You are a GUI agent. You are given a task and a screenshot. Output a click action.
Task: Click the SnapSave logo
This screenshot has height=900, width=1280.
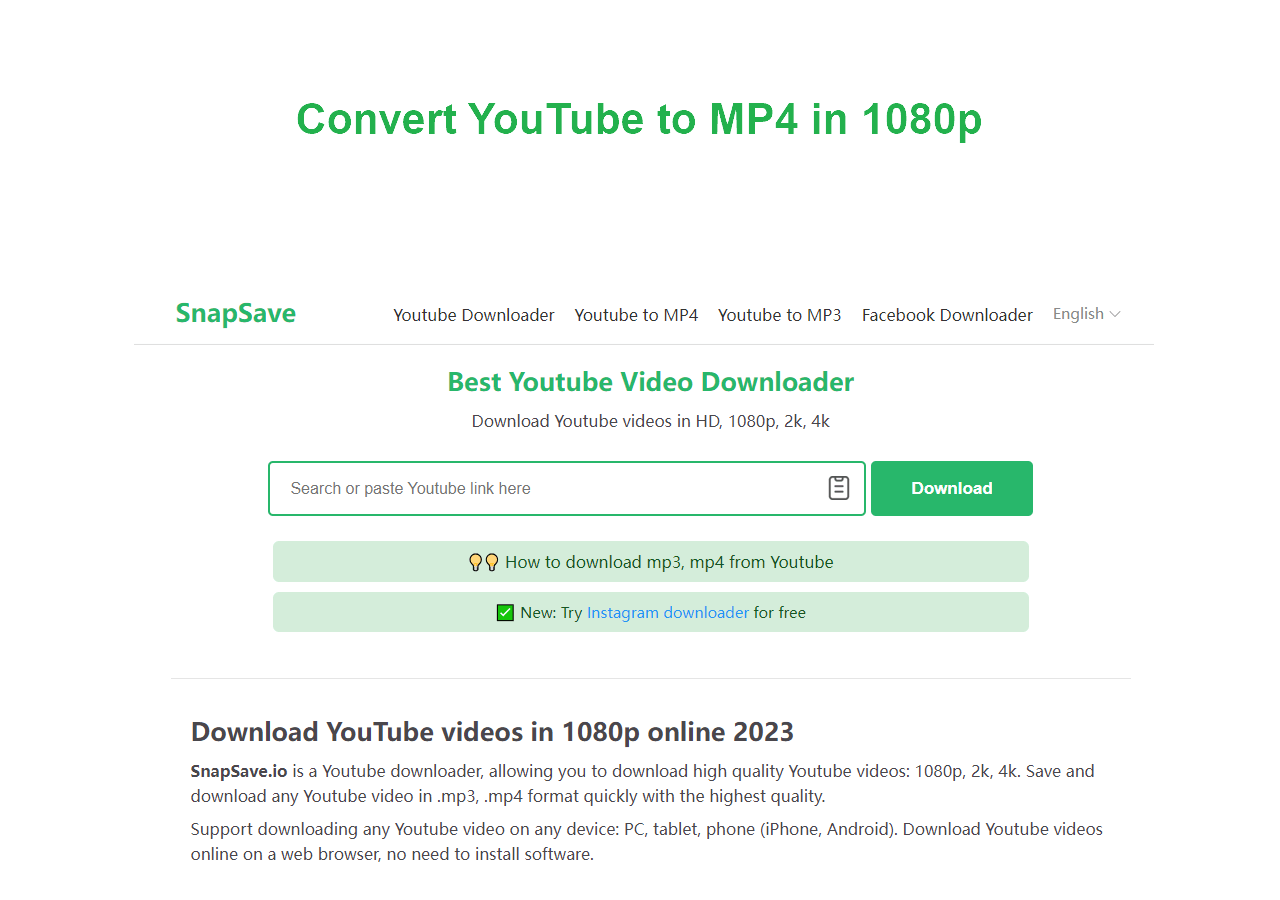[235, 313]
